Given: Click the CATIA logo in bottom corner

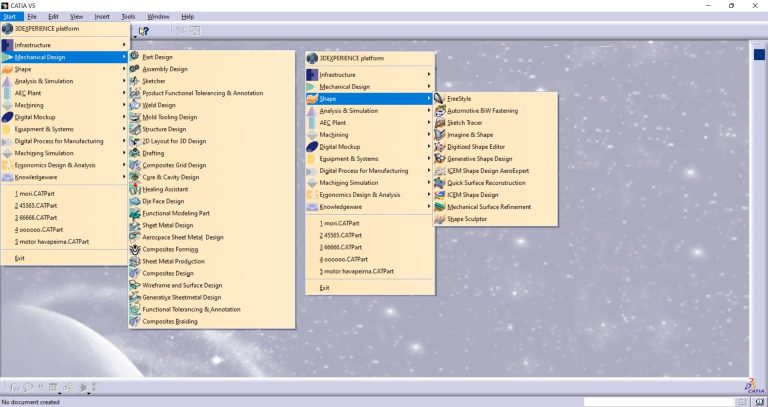Looking at the screenshot, I should click(x=754, y=385).
